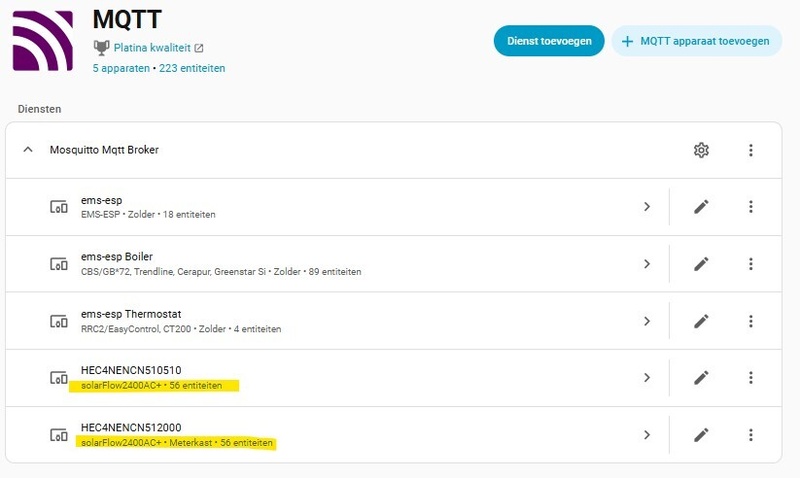Open ems-esp Boiler via chevron arrow
800x478 pixels.
point(646,264)
